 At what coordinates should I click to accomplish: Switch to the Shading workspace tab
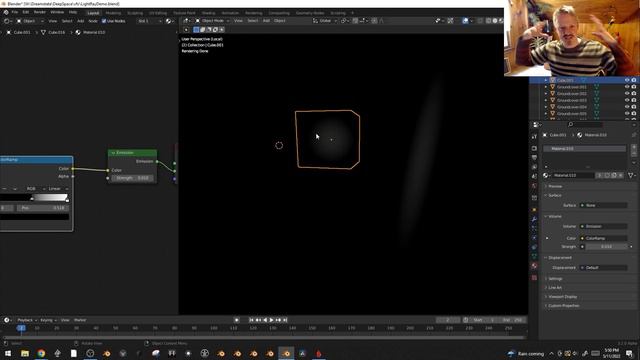pos(208,13)
